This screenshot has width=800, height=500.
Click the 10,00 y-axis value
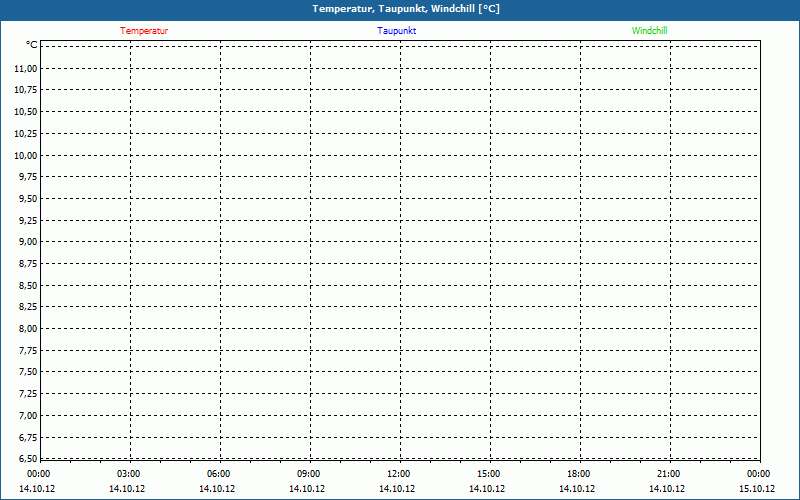(26, 156)
